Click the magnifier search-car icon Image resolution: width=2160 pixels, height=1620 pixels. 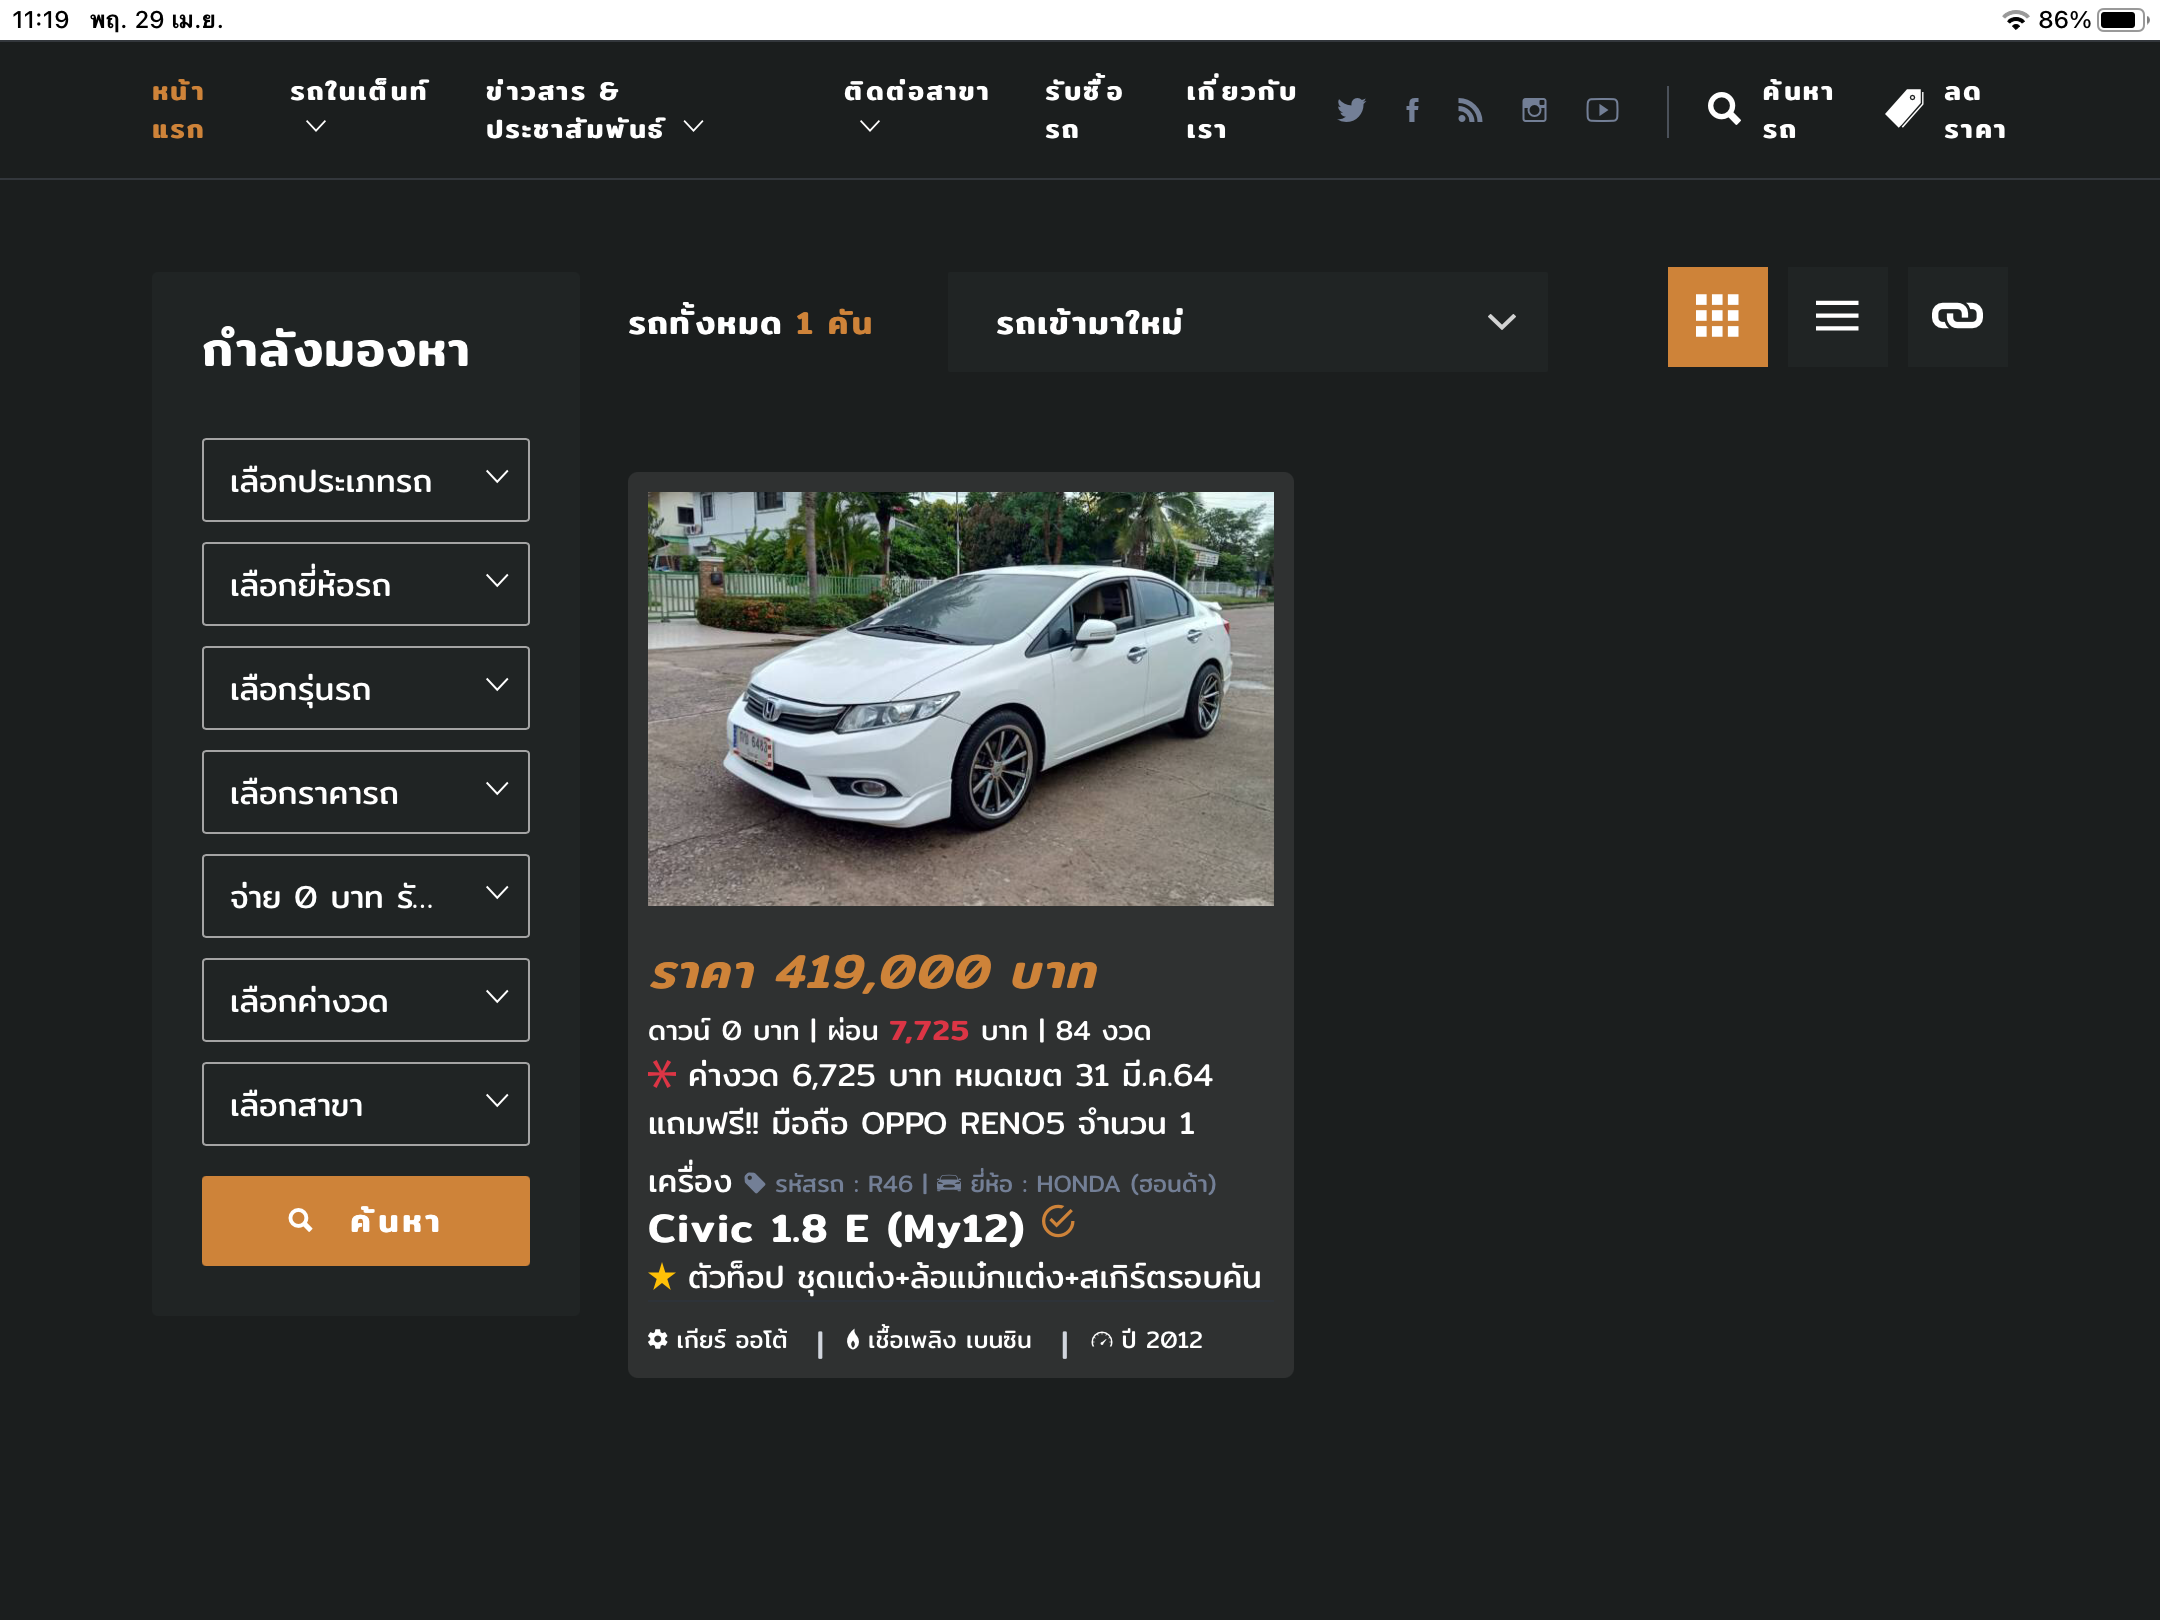click(x=1724, y=109)
